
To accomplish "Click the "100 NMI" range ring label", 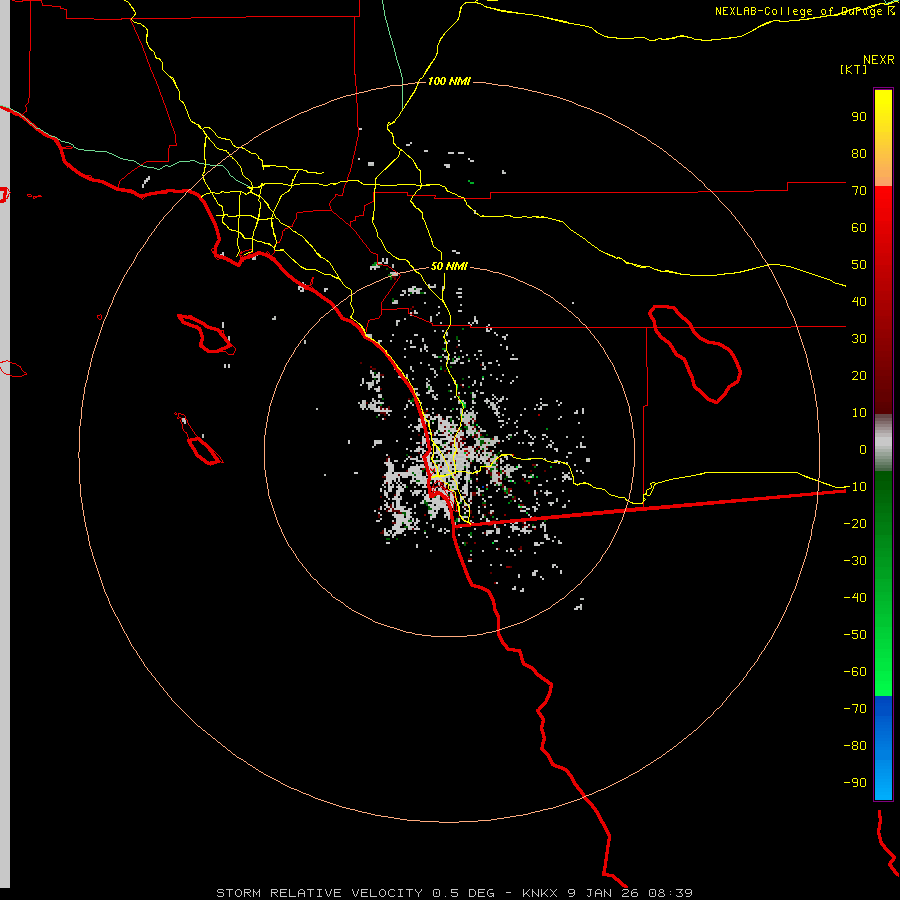I will [x=449, y=82].
